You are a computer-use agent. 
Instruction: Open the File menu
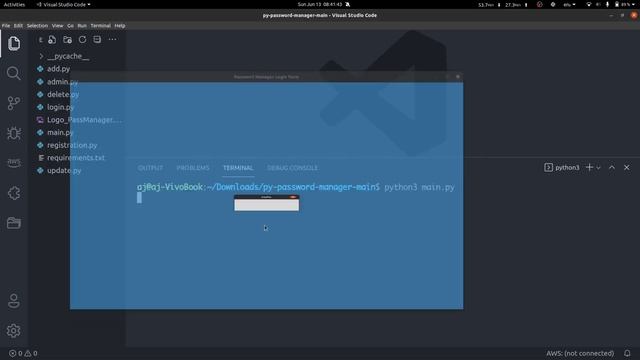pos(6,25)
